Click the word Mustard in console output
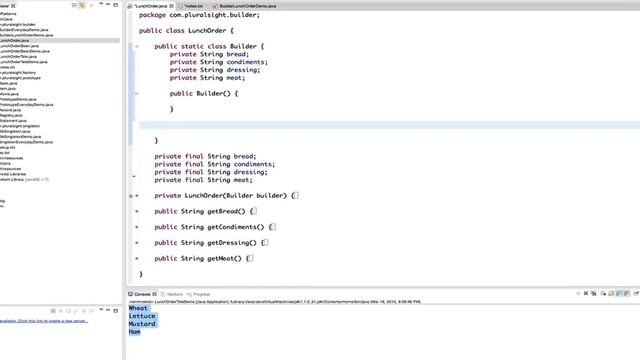Viewport: 640px width, 360px height. tap(142, 324)
